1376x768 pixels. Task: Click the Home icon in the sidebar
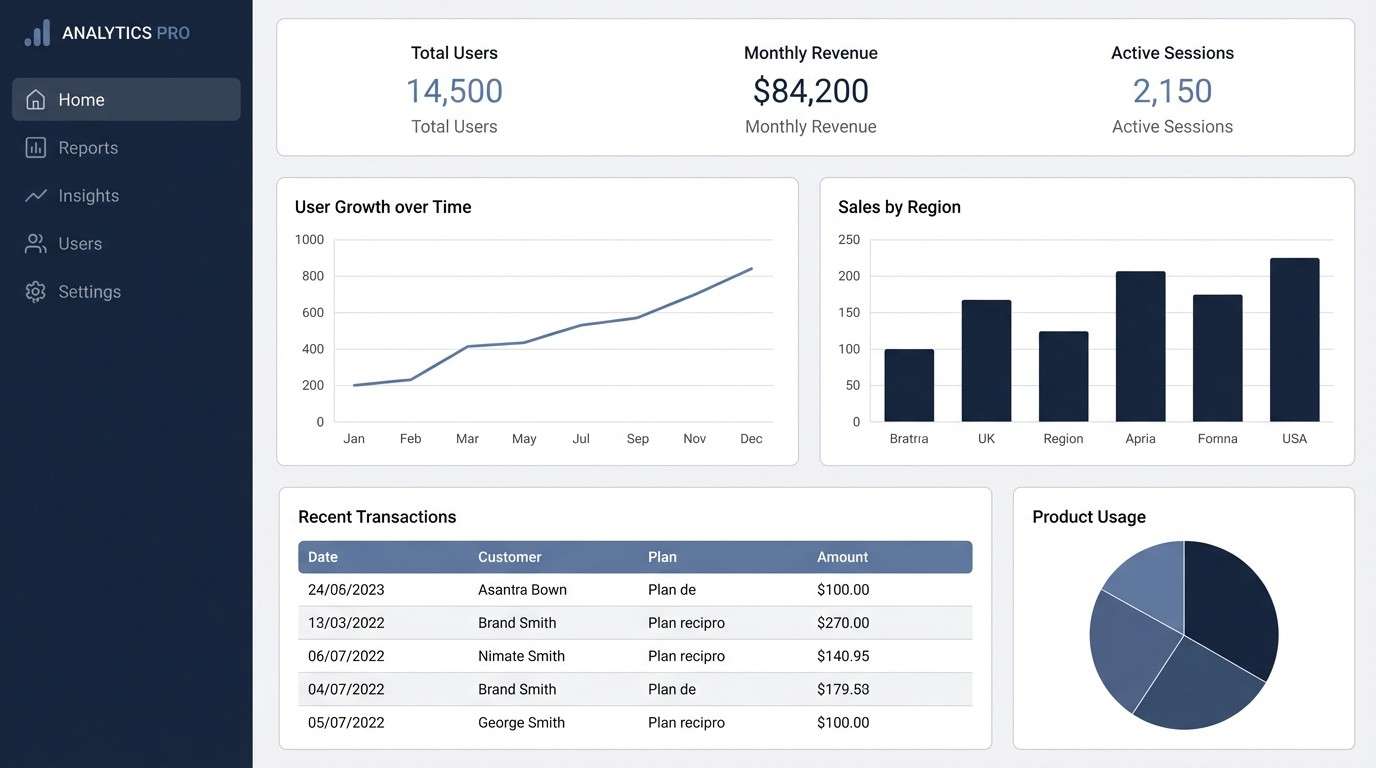(35, 99)
